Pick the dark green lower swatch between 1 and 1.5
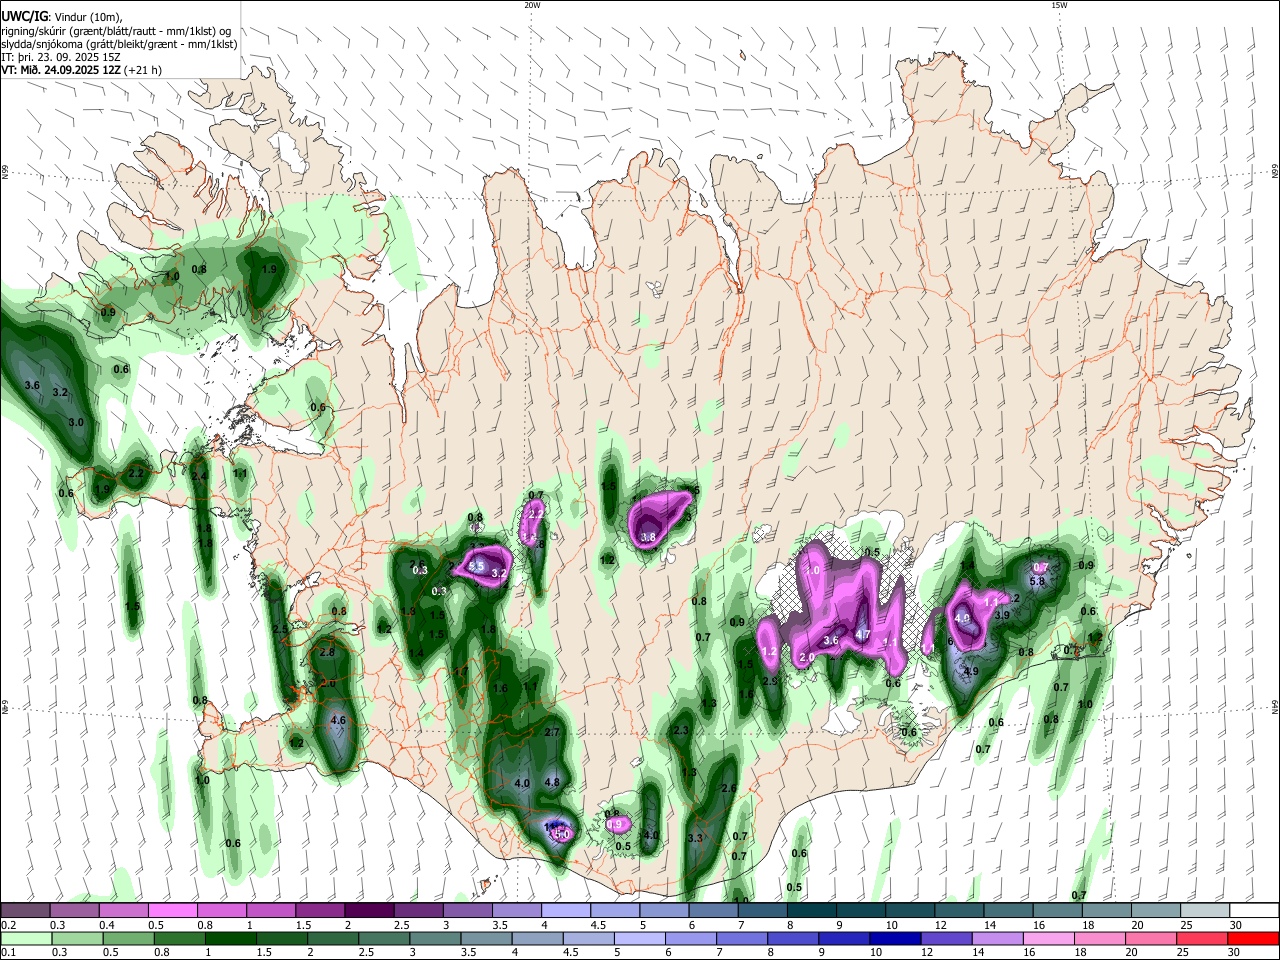 [x=231, y=938]
